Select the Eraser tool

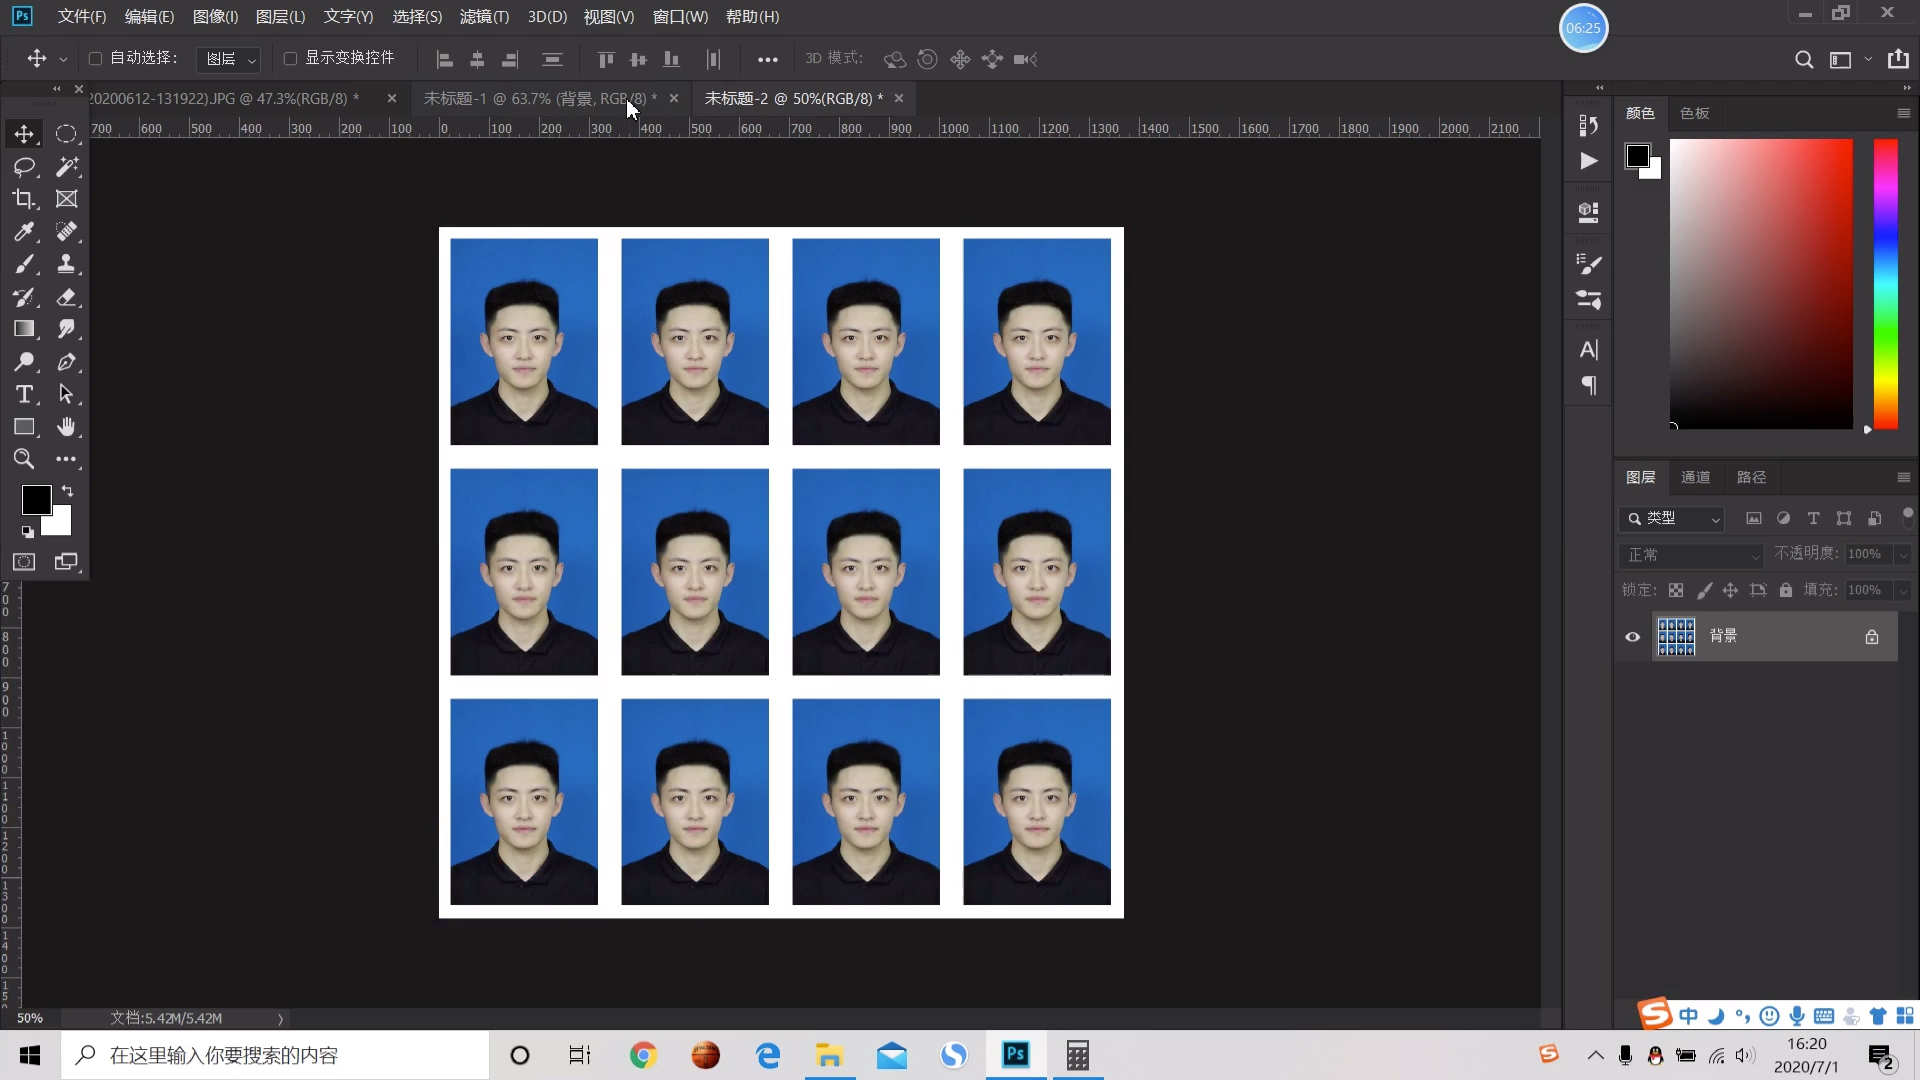[x=66, y=297]
